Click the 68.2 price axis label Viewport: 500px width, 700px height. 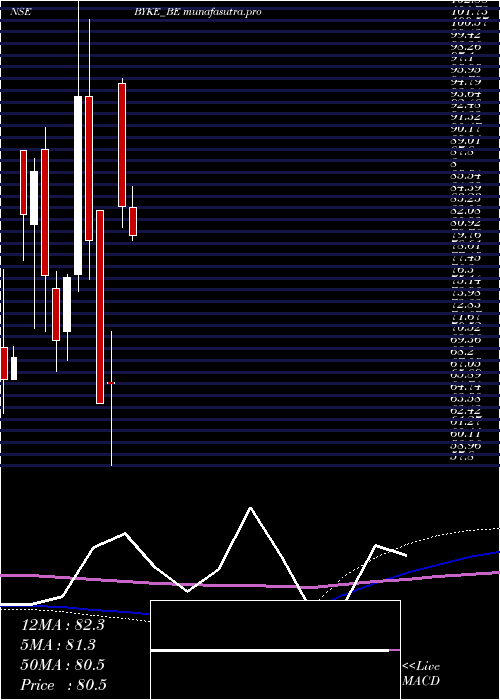(x=463, y=352)
